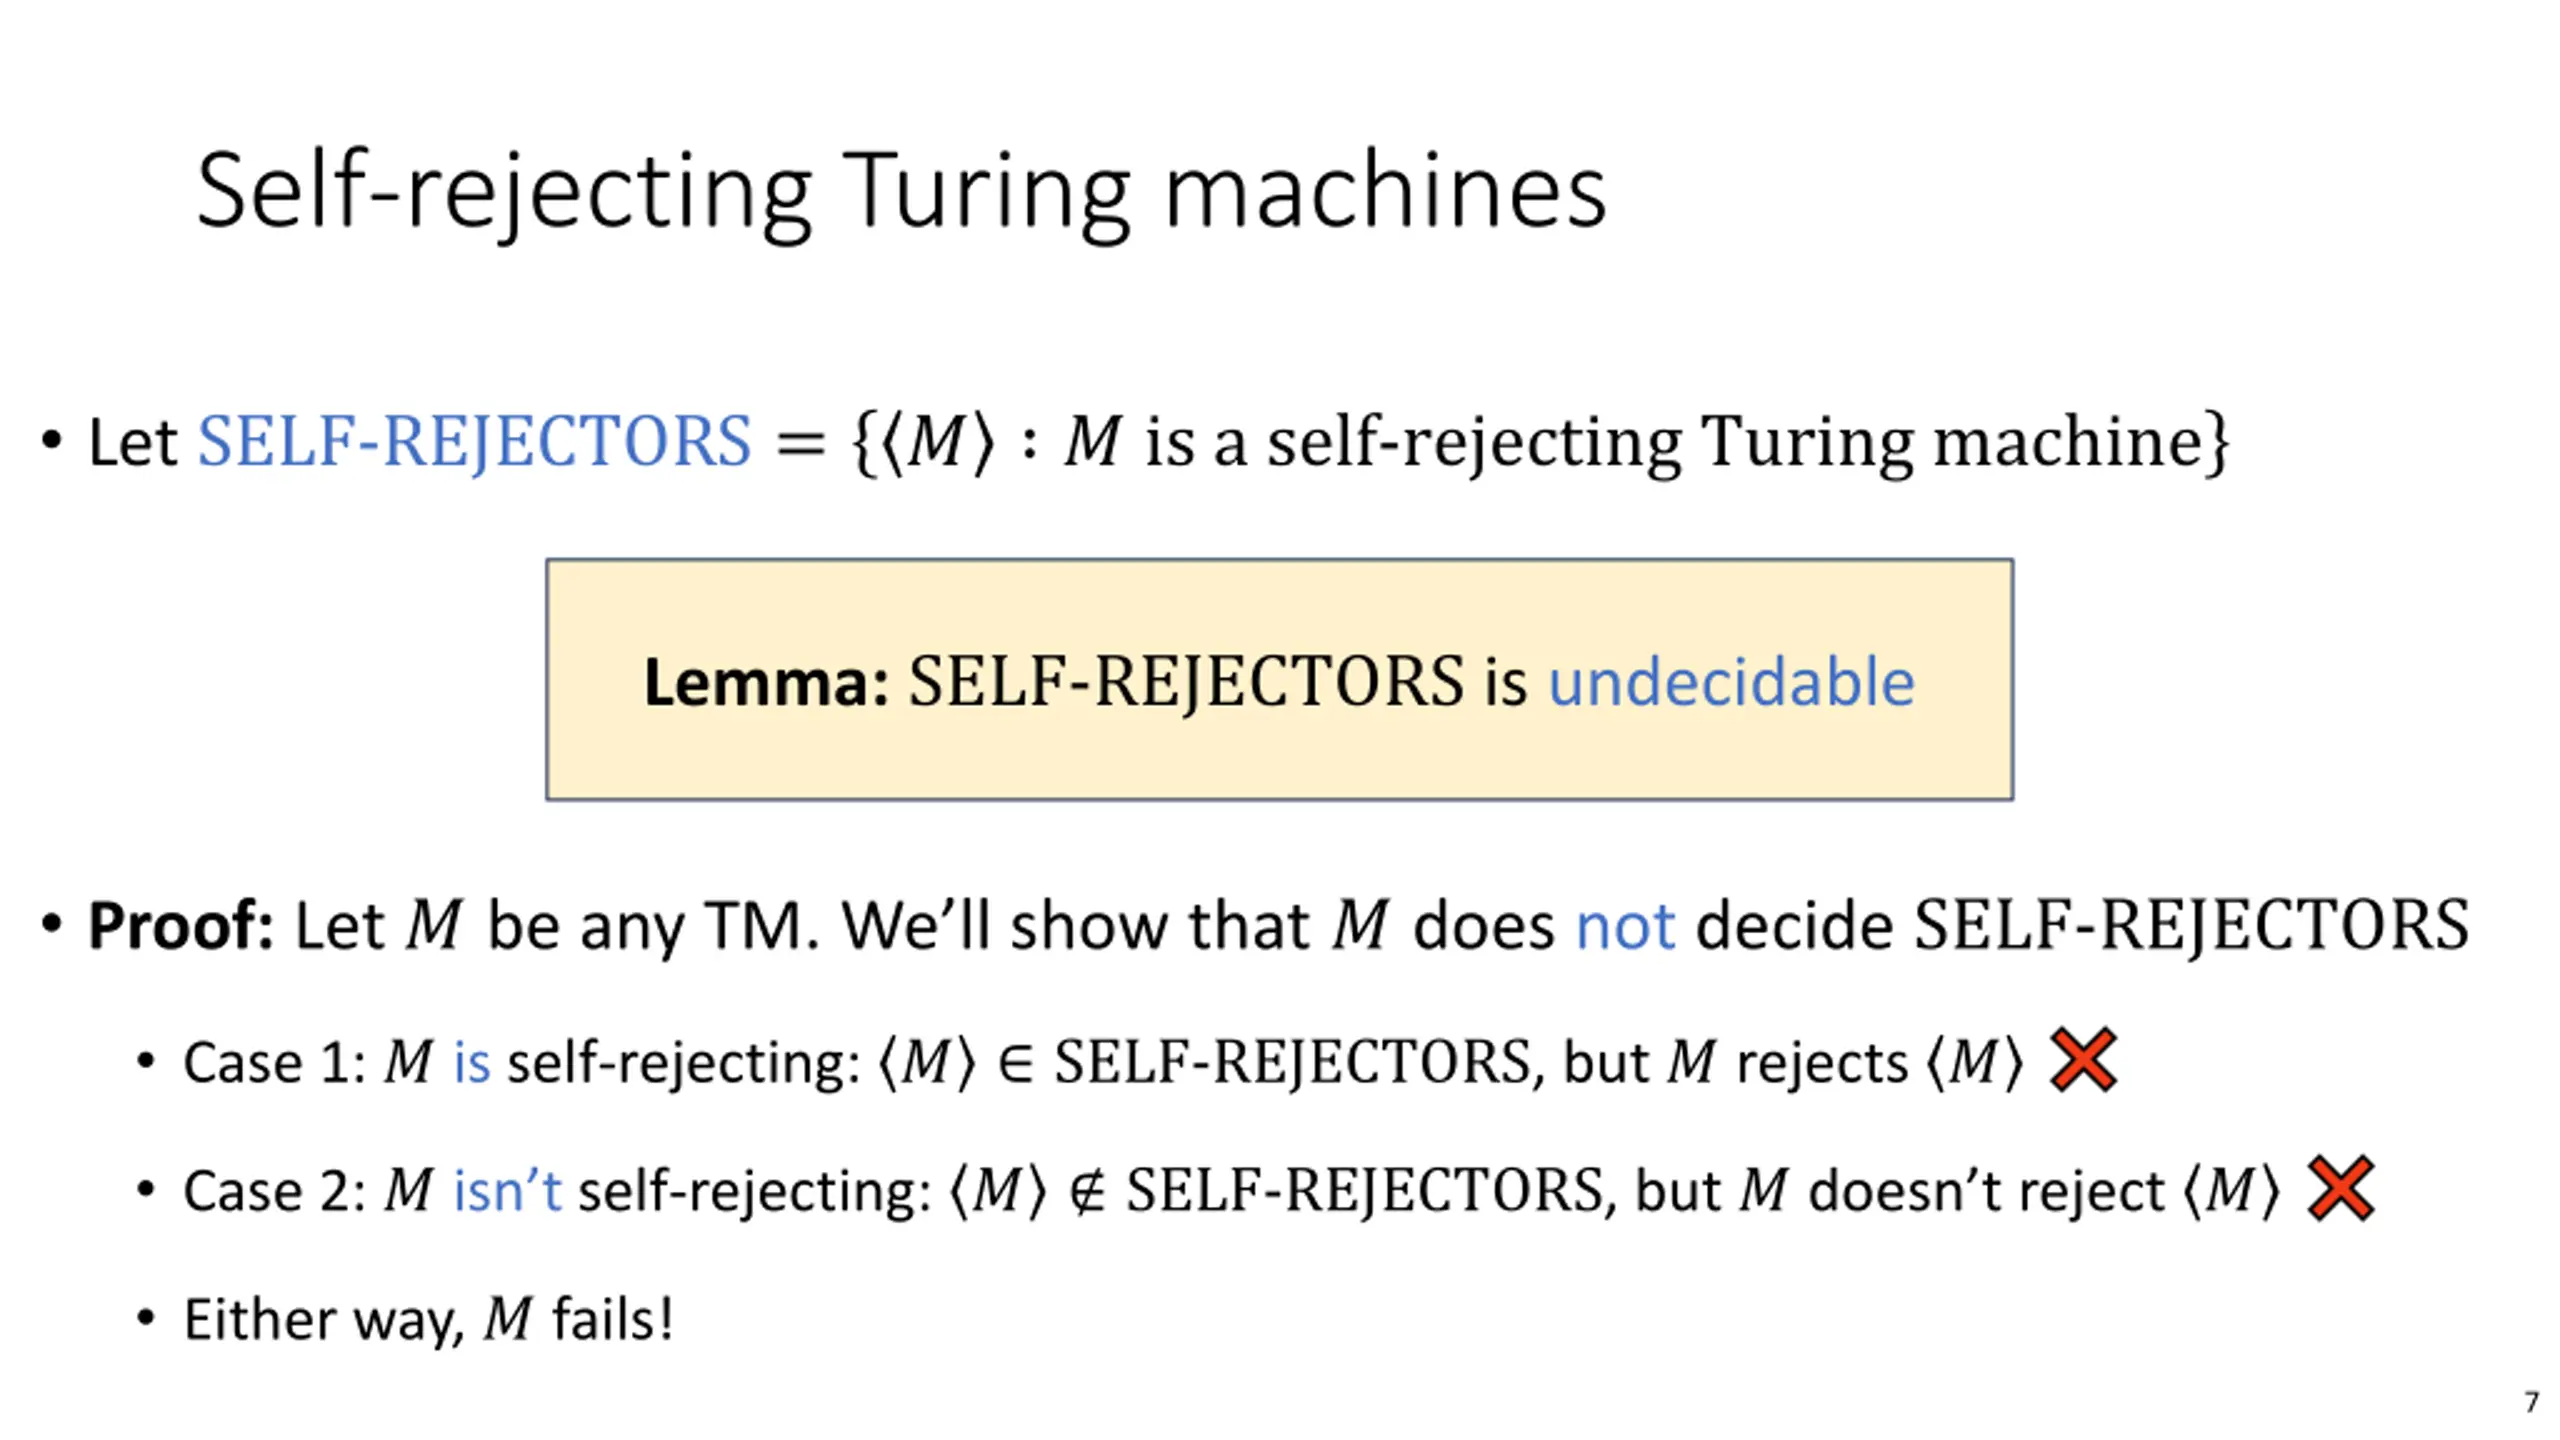Image resolution: width=2560 pixels, height=1440 pixels.
Task: Click the bold 'Lemma:' label
Action: [x=766, y=682]
